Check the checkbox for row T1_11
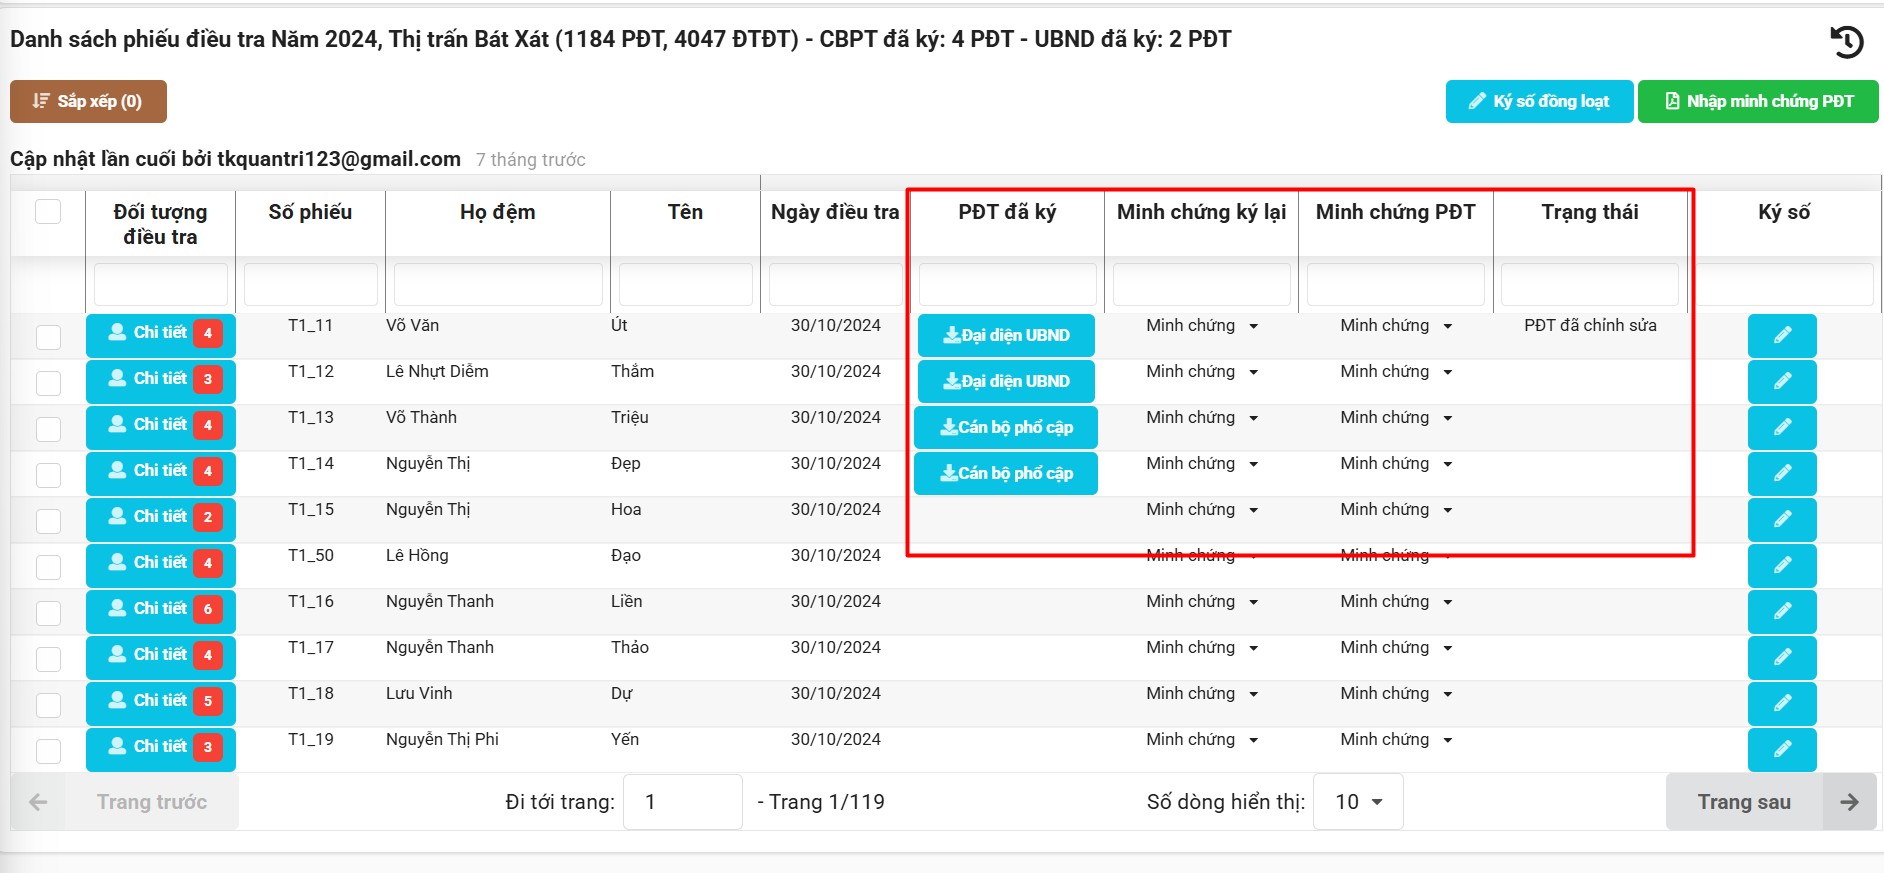The width and height of the screenshot is (1884, 873). (48, 337)
